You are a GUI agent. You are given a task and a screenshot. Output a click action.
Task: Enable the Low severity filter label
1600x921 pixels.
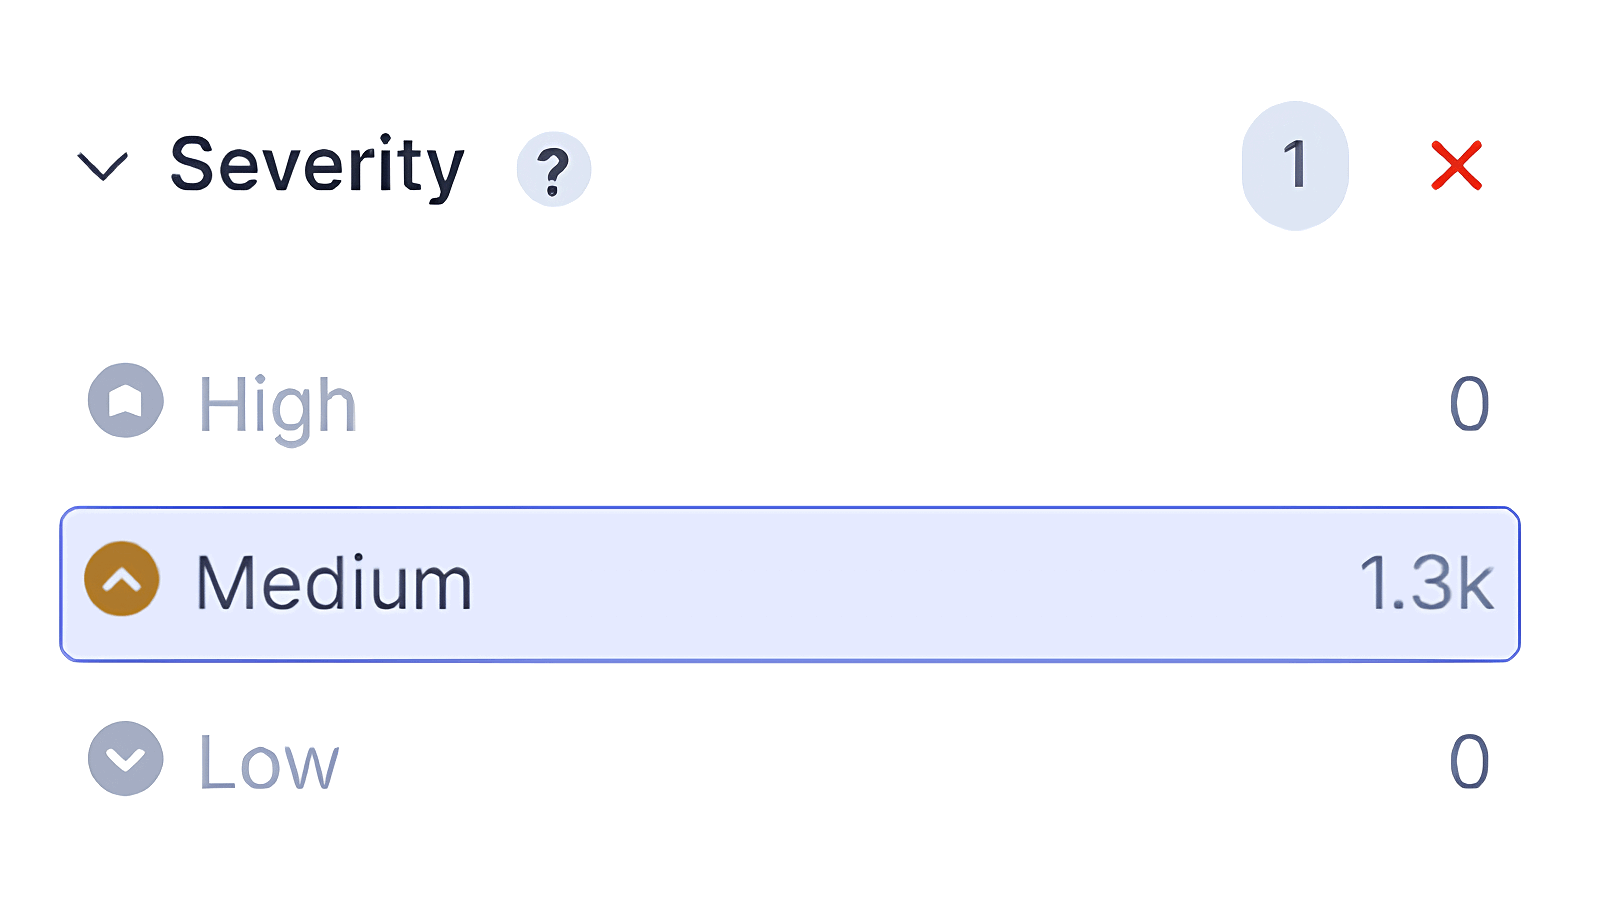tap(269, 762)
